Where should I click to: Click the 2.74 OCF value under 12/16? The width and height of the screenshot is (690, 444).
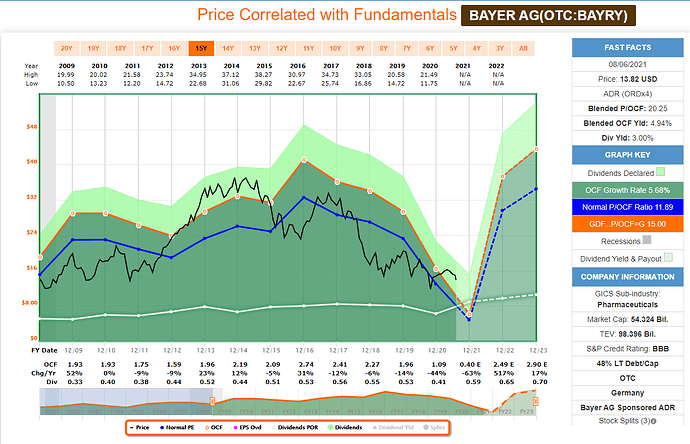(x=306, y=364)
